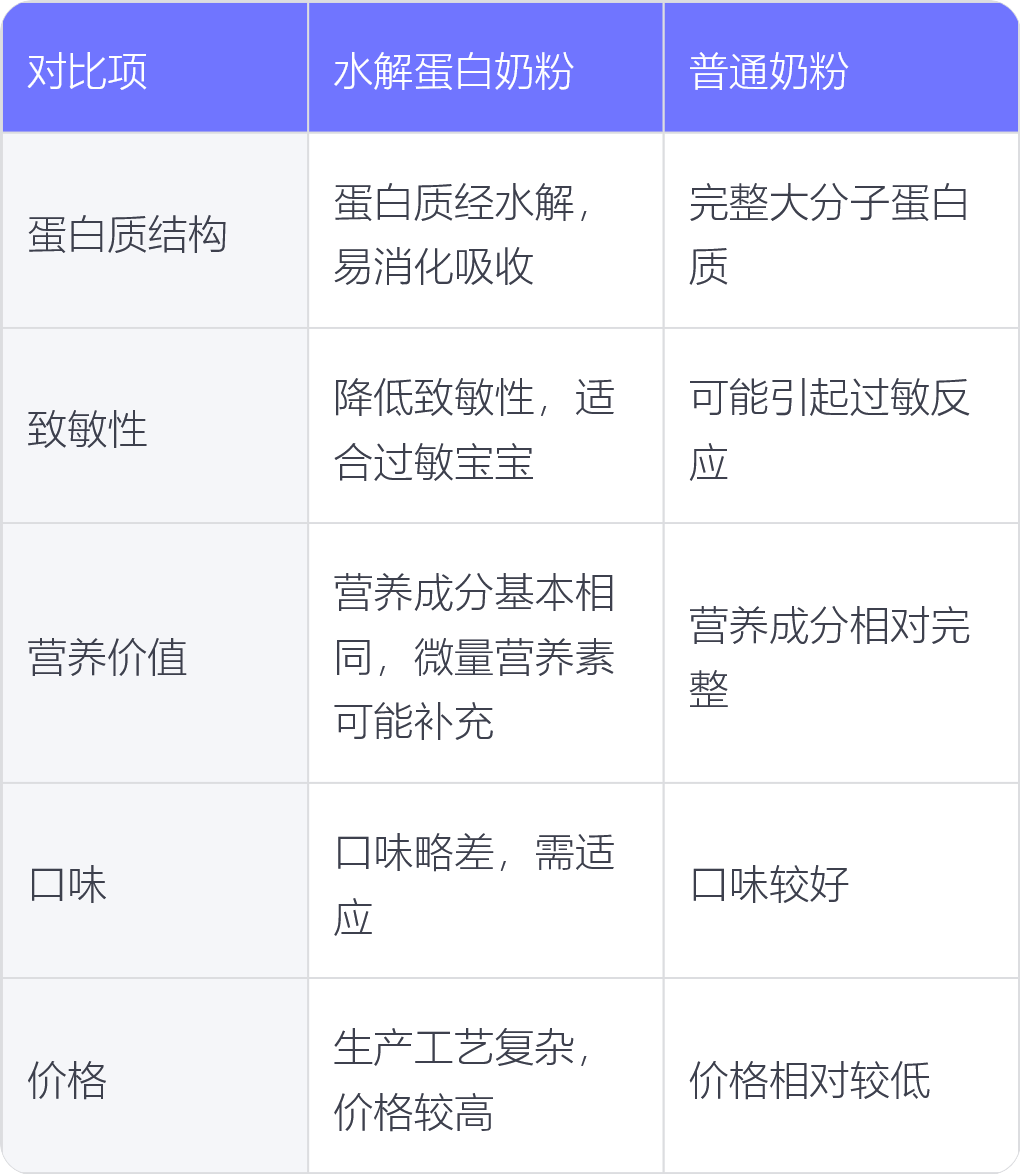
Task: Select the 蛋白质结构 row label
Action: coord(128,235)
